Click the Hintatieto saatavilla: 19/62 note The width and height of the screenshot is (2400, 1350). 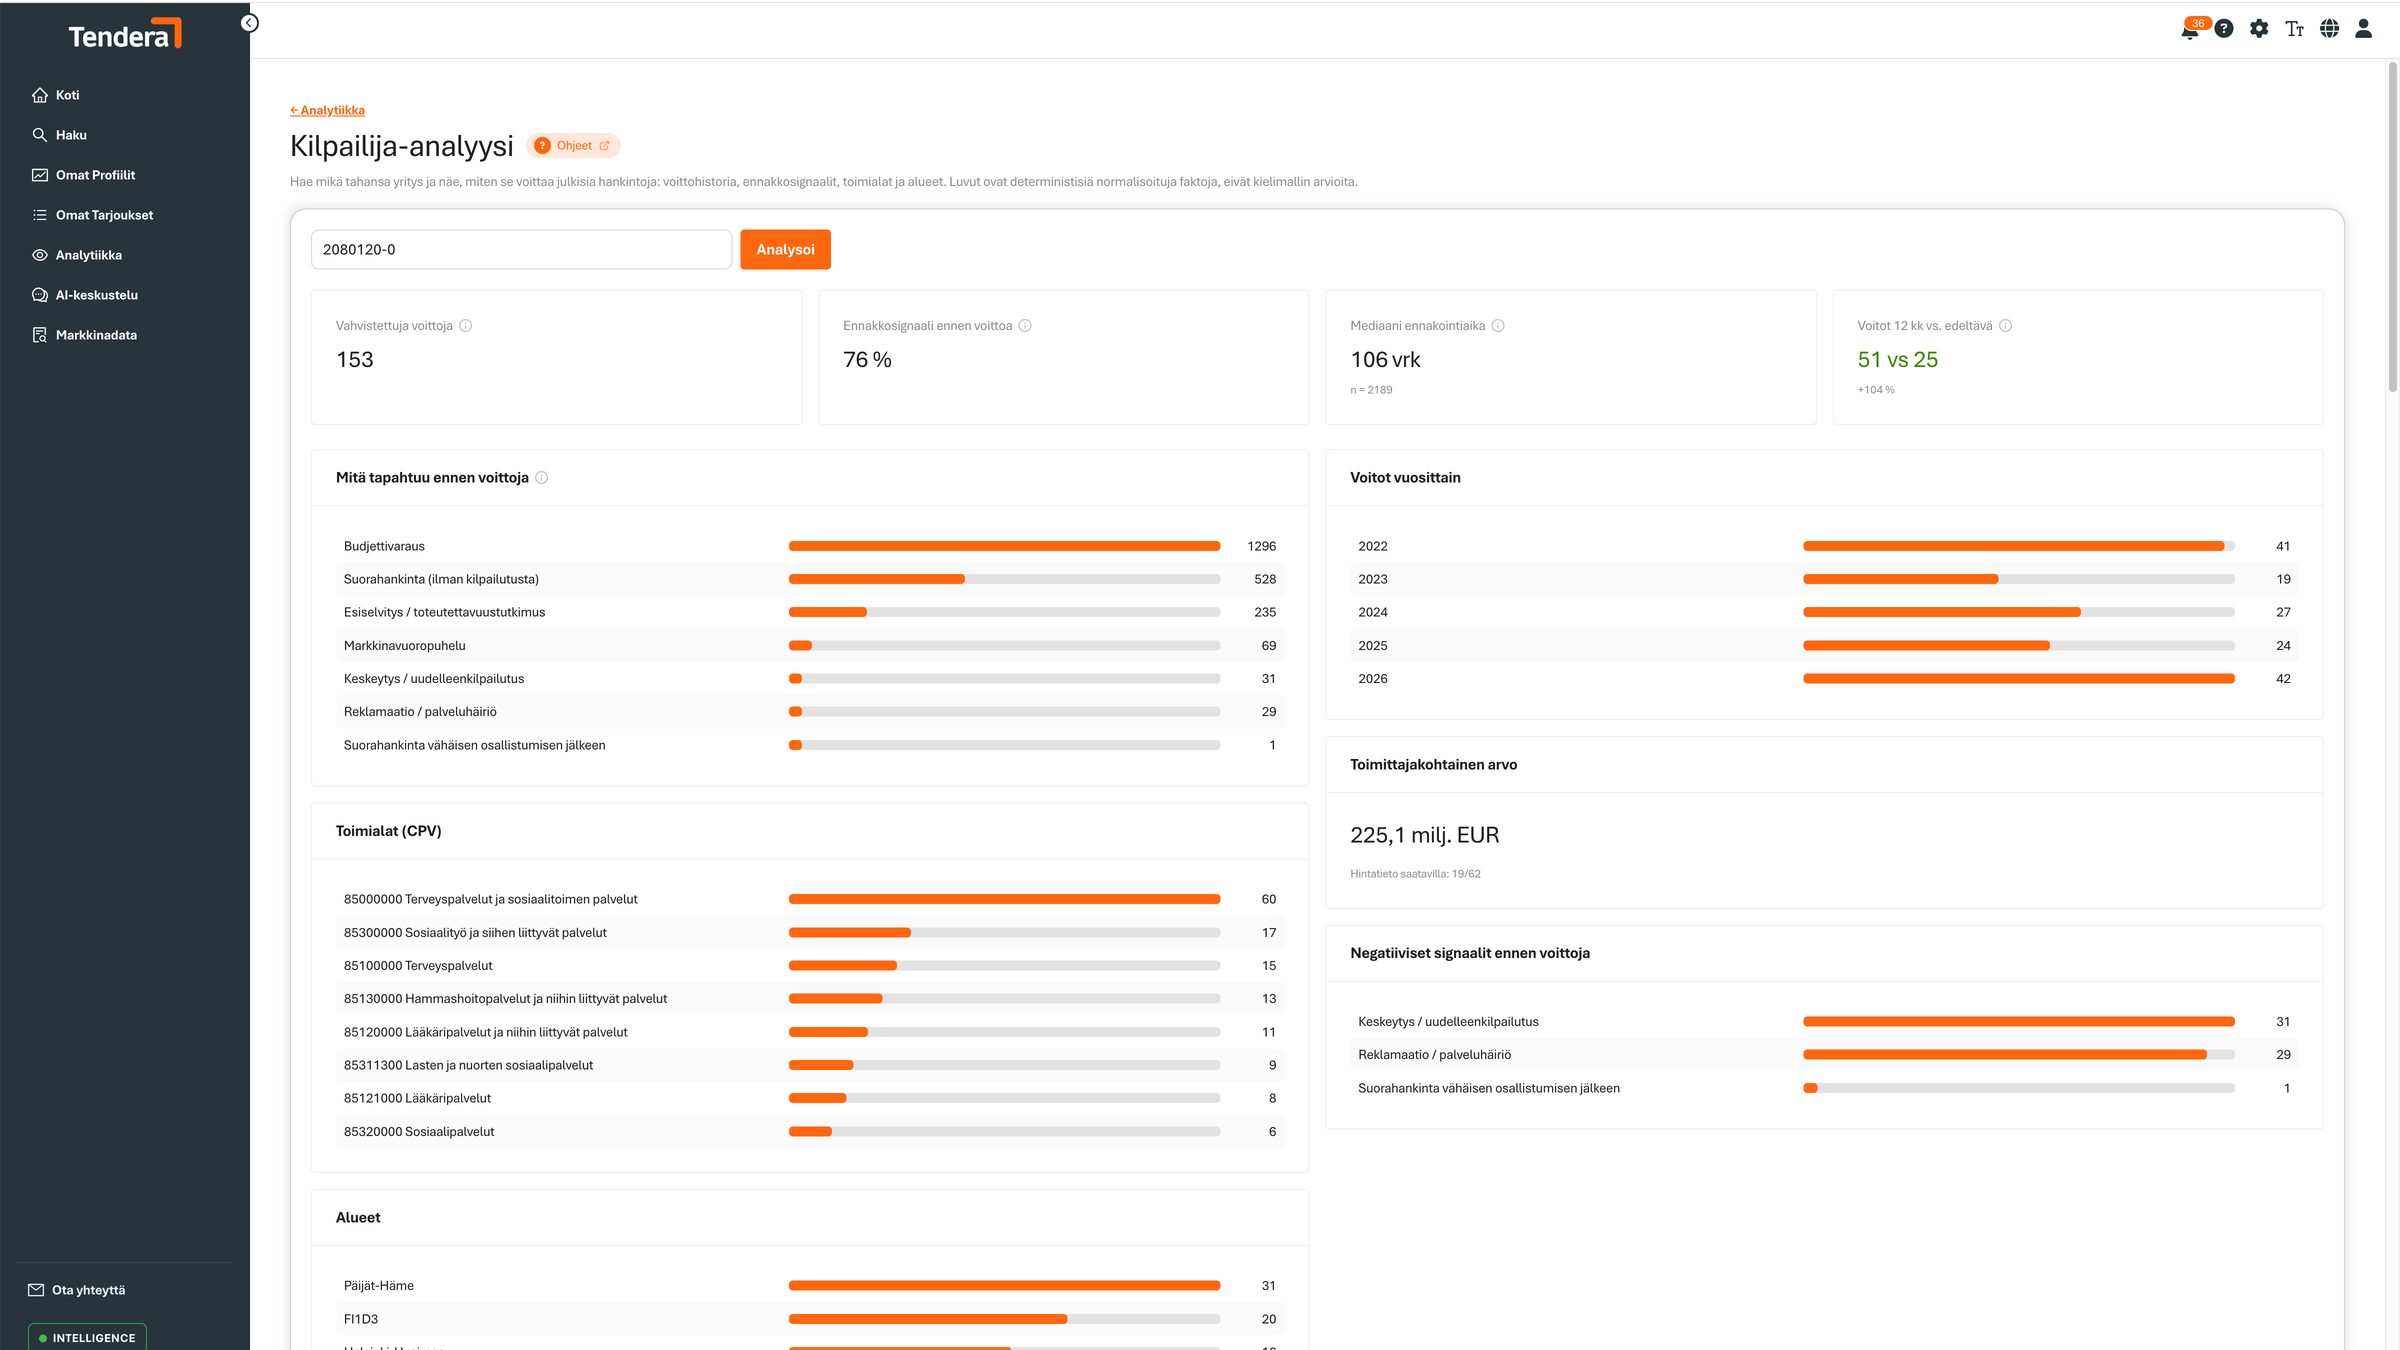(1415, 874)
